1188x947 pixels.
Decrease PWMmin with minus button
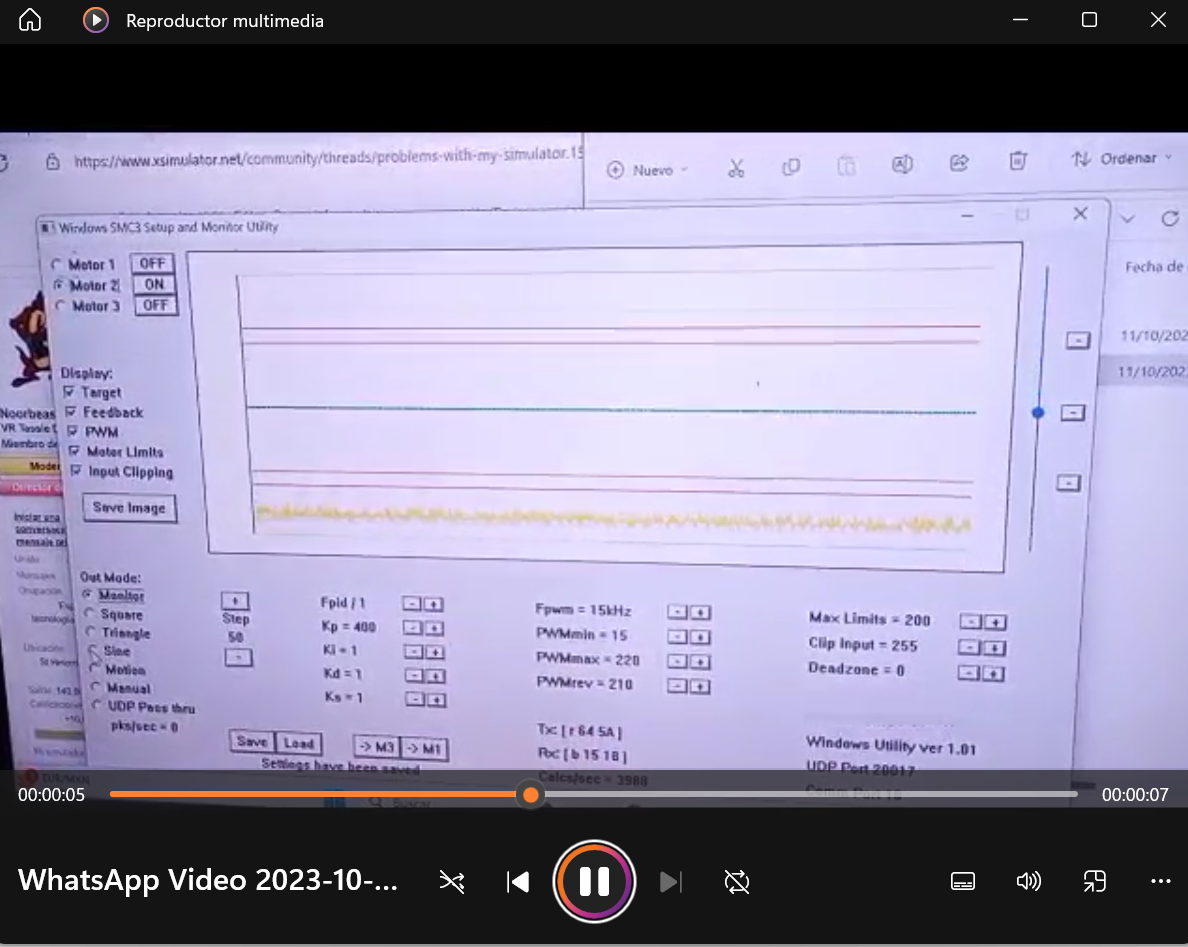pos(678,637)
